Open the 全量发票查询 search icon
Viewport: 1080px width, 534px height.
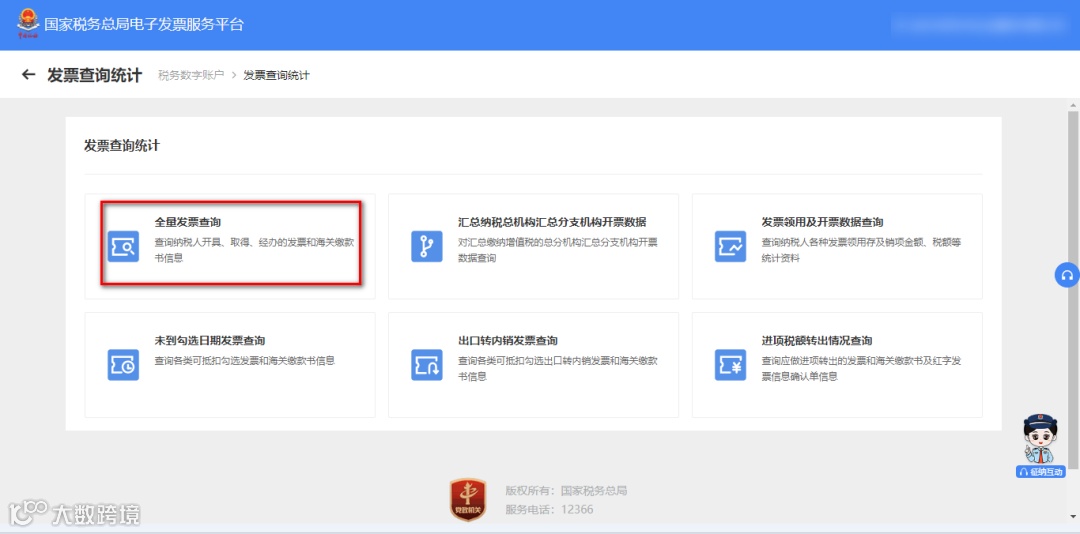point(123,246)
